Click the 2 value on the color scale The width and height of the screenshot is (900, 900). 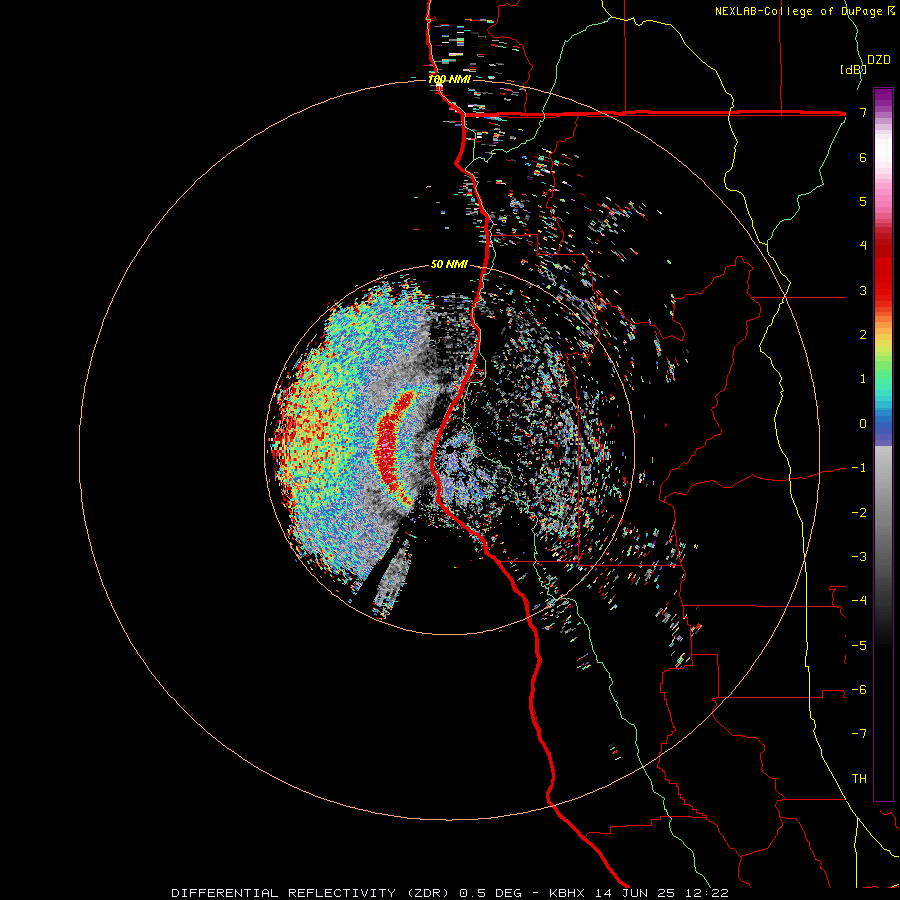click(x=863, y=335)
